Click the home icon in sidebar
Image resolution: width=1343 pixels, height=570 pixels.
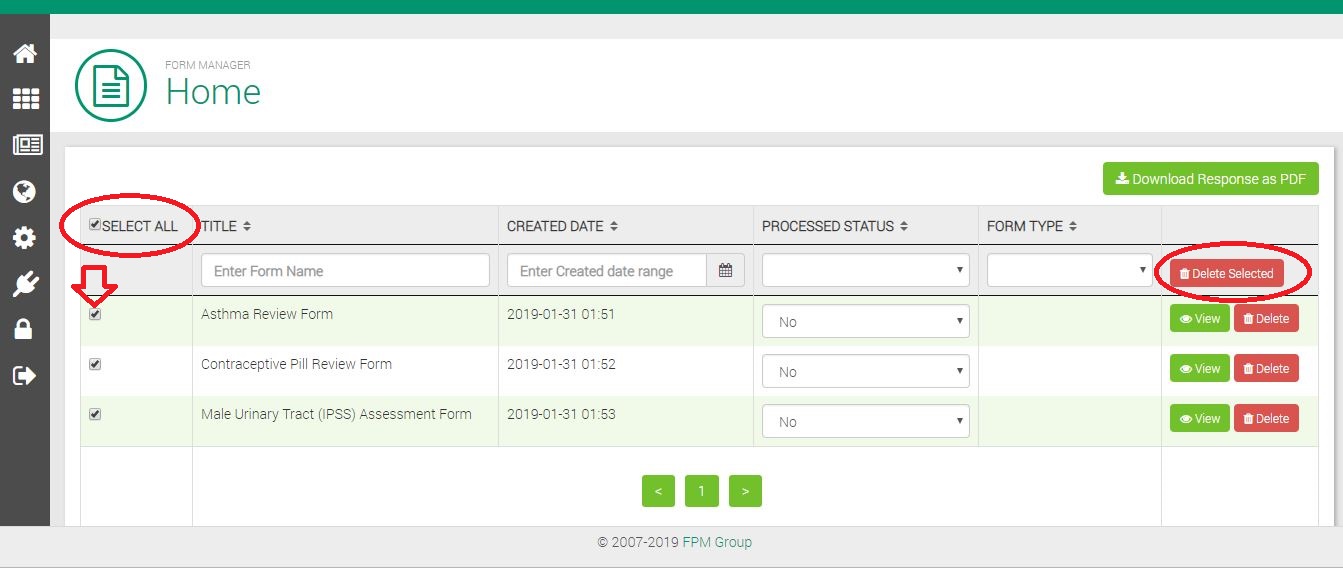(x=25, y=53)
